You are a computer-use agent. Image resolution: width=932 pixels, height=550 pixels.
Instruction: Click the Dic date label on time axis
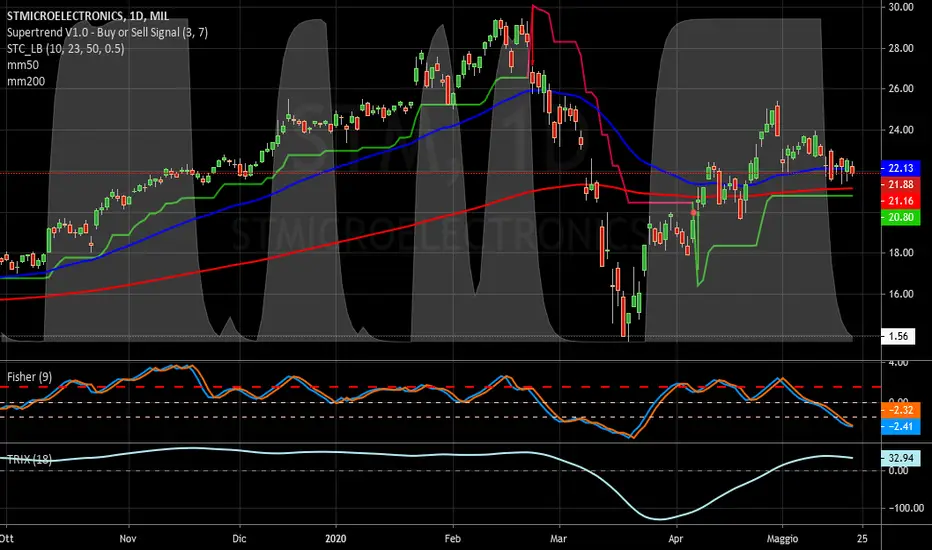click(x=239, y=539)
